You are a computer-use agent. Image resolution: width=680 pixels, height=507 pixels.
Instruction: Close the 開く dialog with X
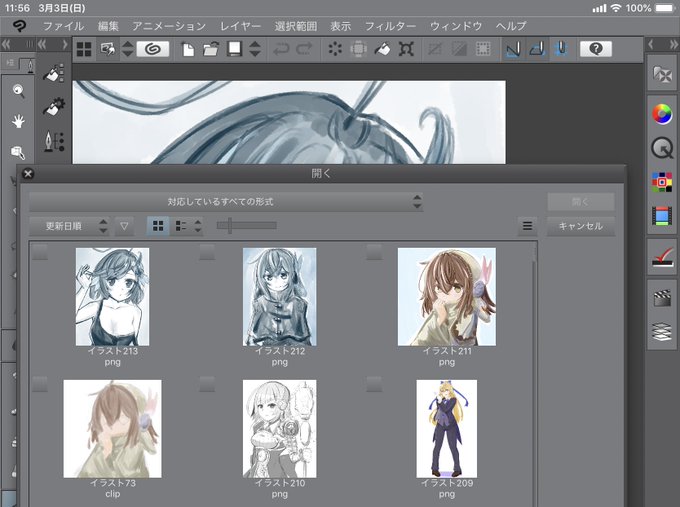[28, 174]
